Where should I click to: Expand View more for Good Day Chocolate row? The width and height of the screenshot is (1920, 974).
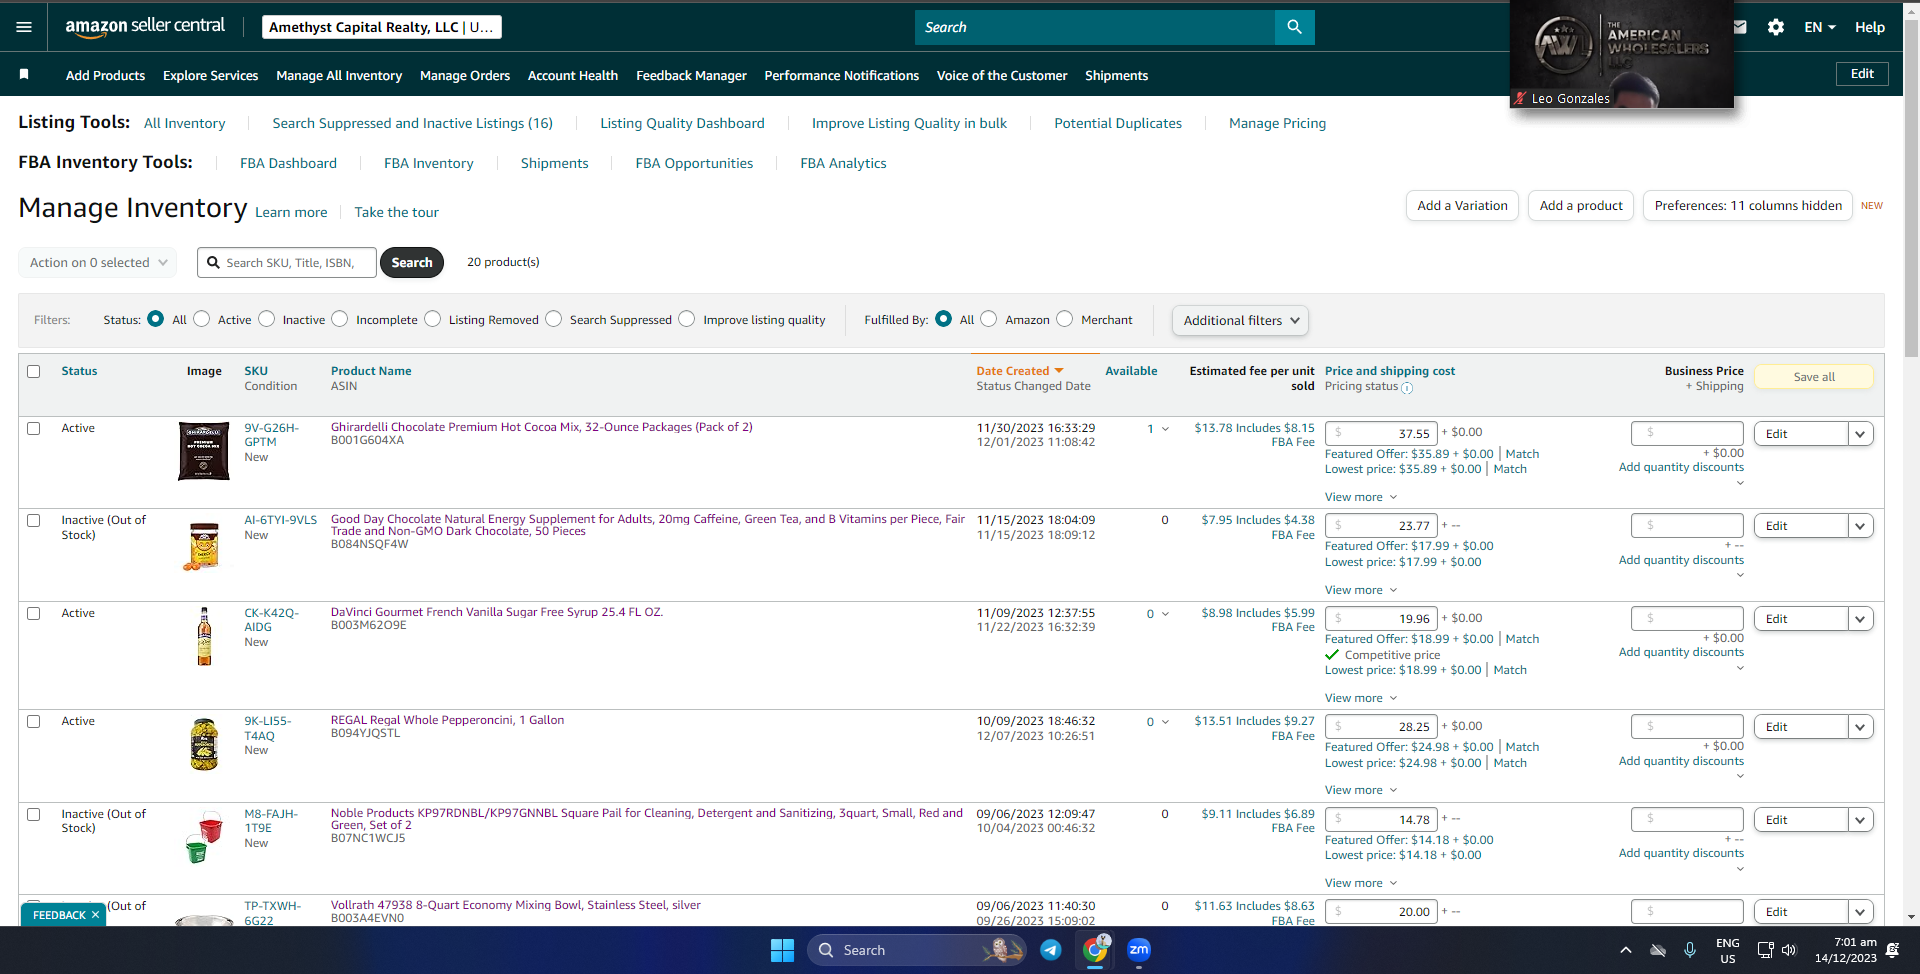tap(1361, 590)
